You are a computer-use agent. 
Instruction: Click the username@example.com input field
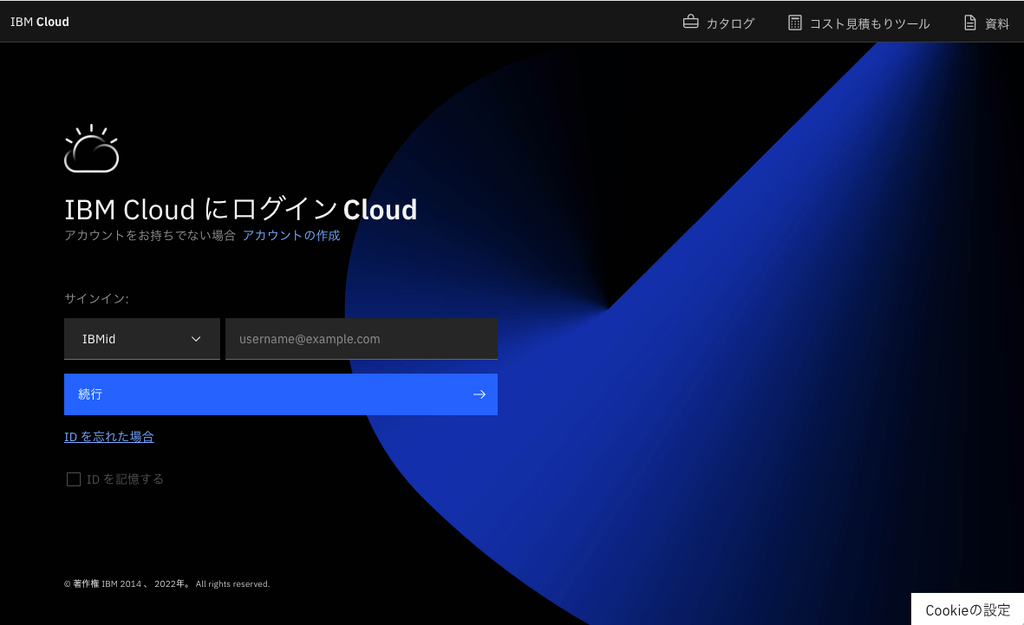361,339
